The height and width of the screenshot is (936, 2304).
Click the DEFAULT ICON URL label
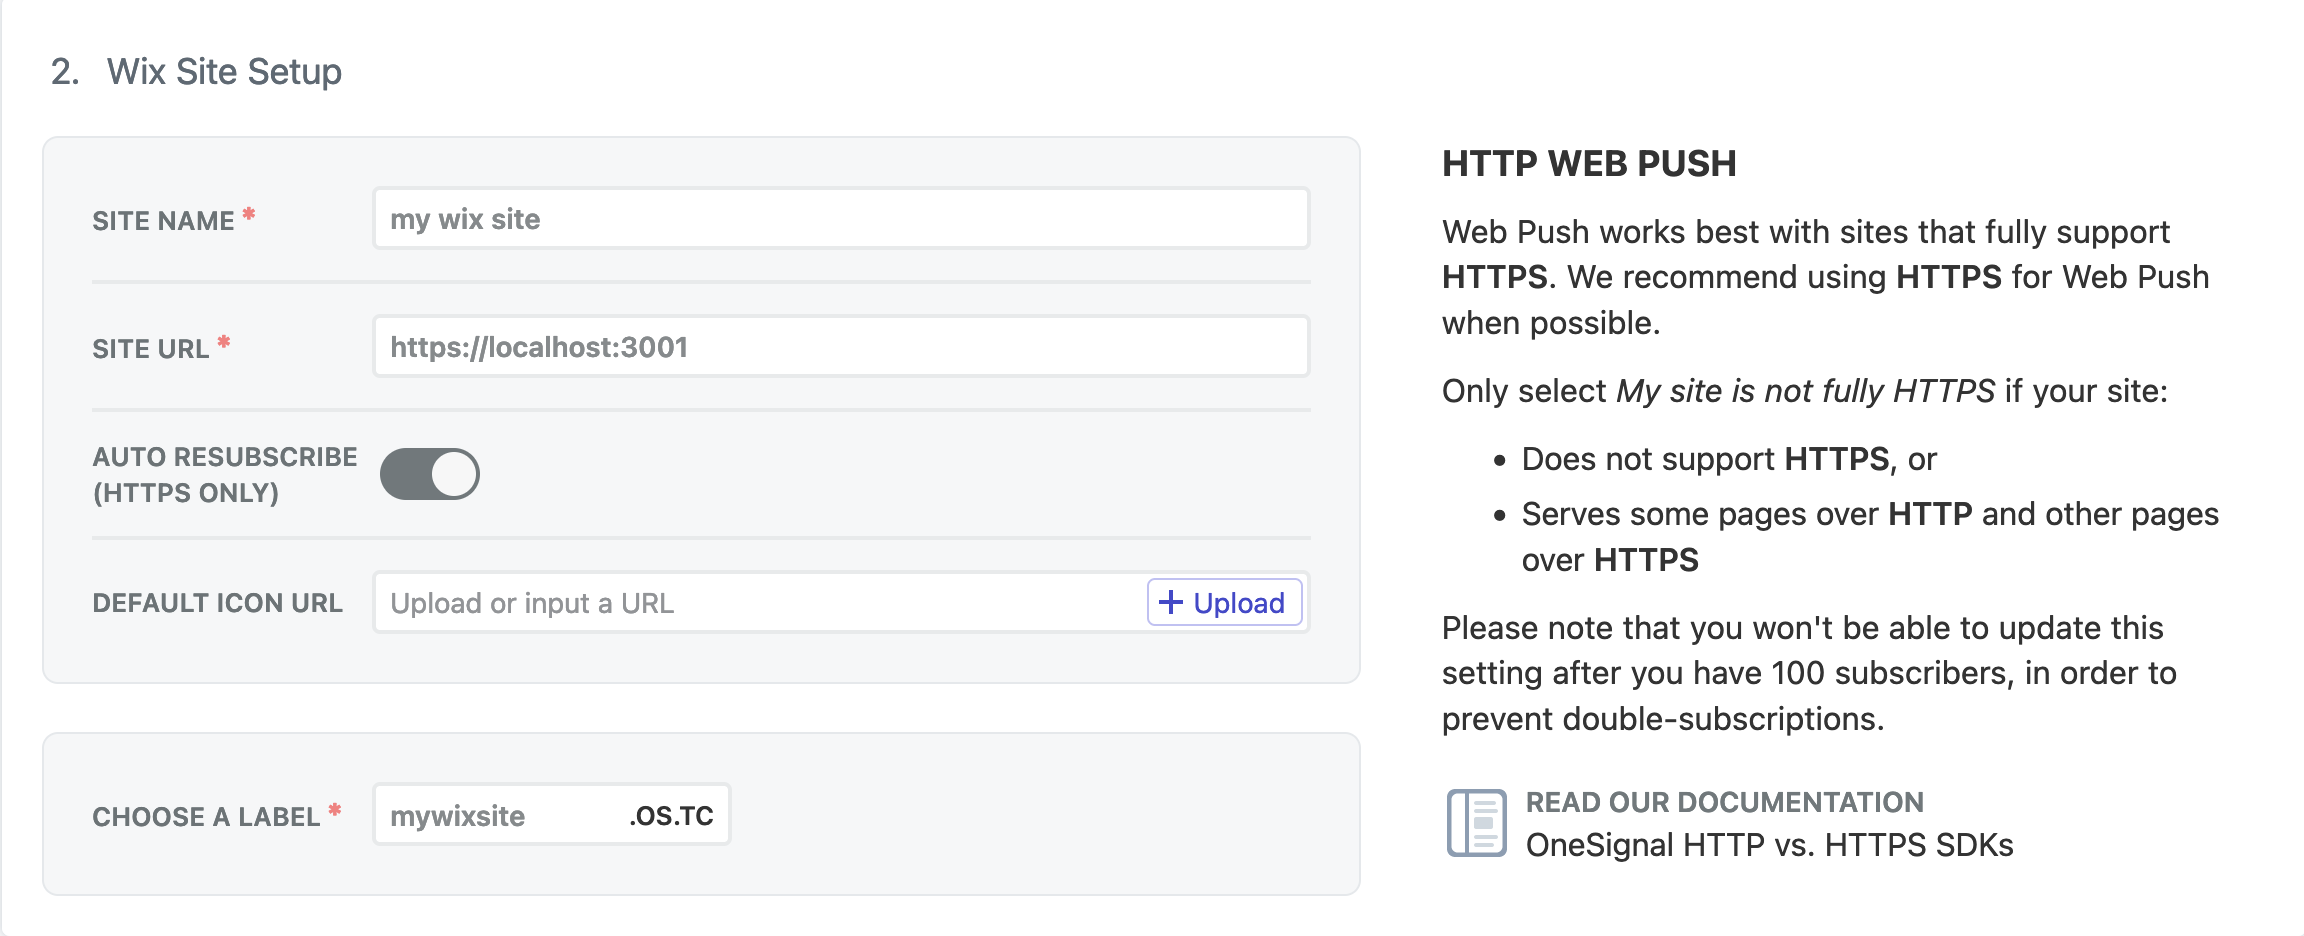point(217,603)
